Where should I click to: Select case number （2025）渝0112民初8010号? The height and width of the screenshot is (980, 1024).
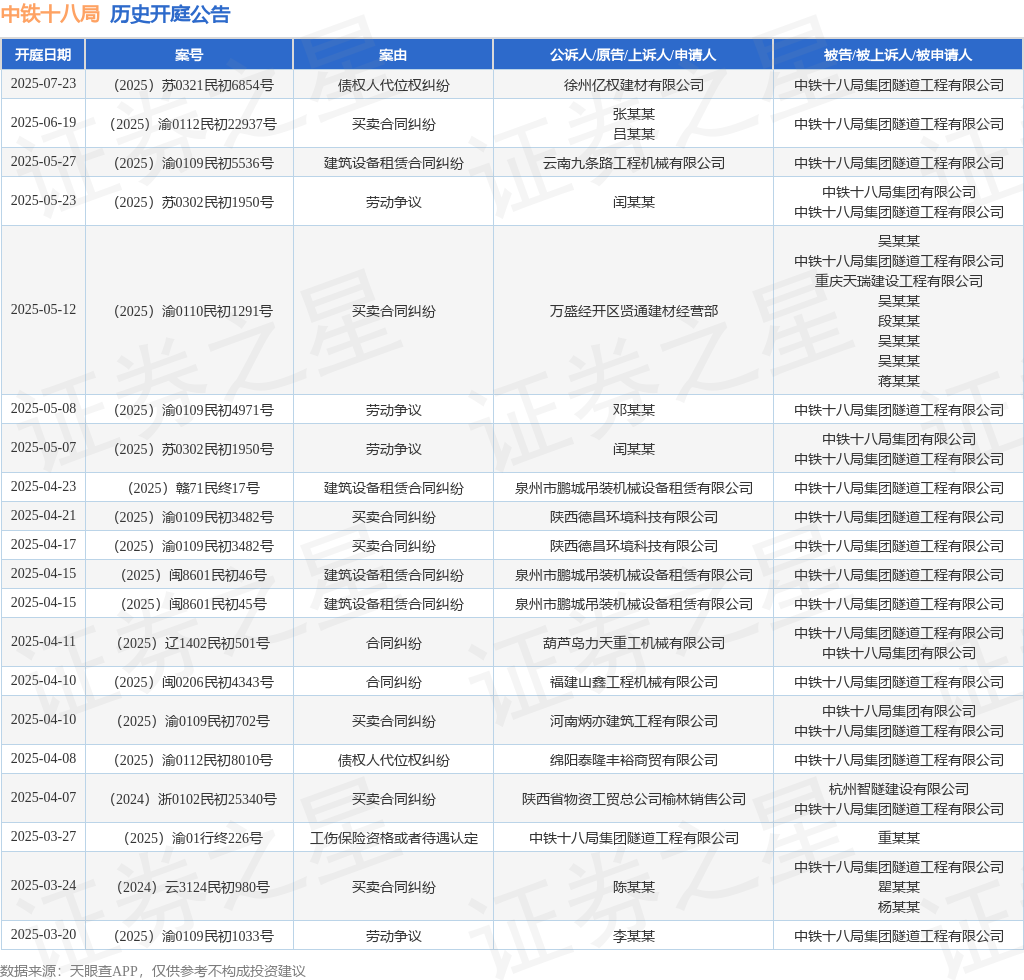pos(189,760)
